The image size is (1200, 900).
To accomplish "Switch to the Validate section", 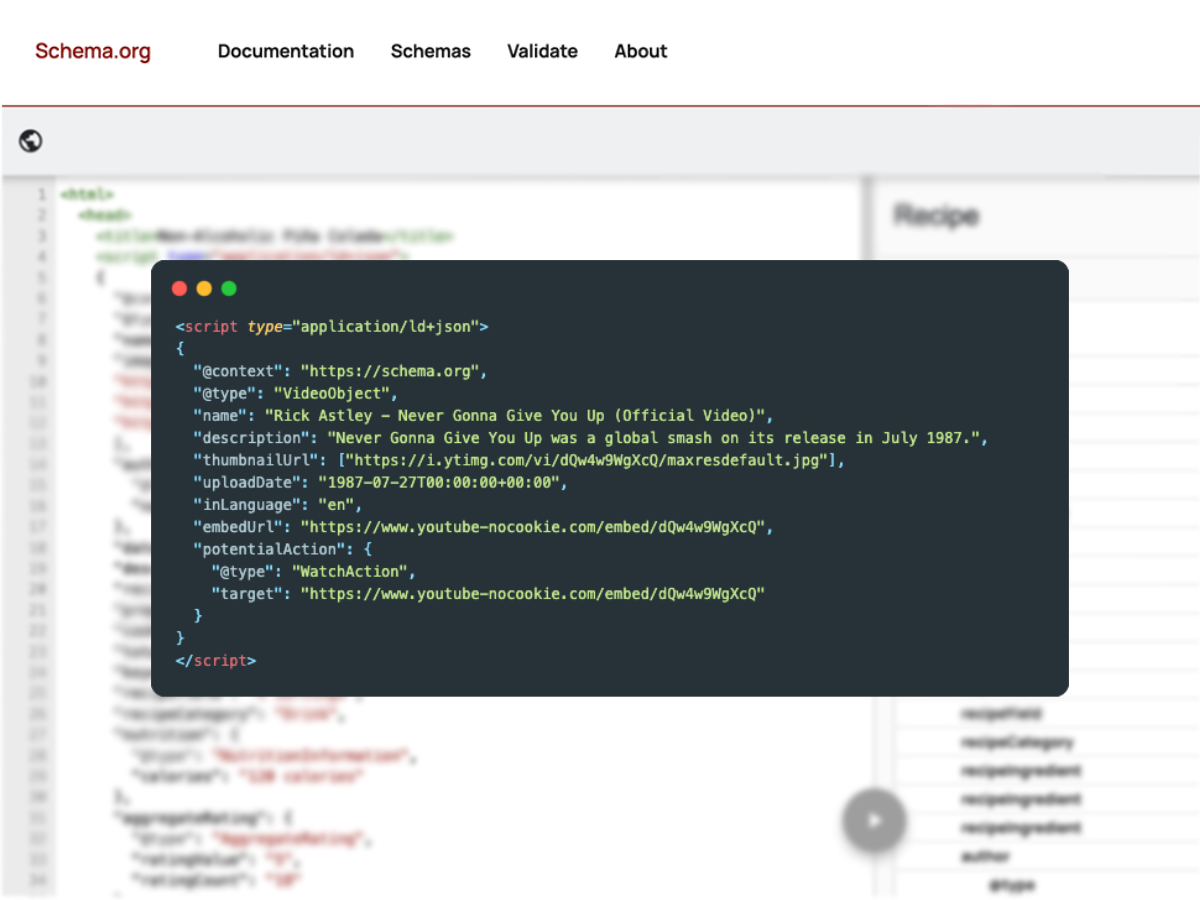I will 542,51.
